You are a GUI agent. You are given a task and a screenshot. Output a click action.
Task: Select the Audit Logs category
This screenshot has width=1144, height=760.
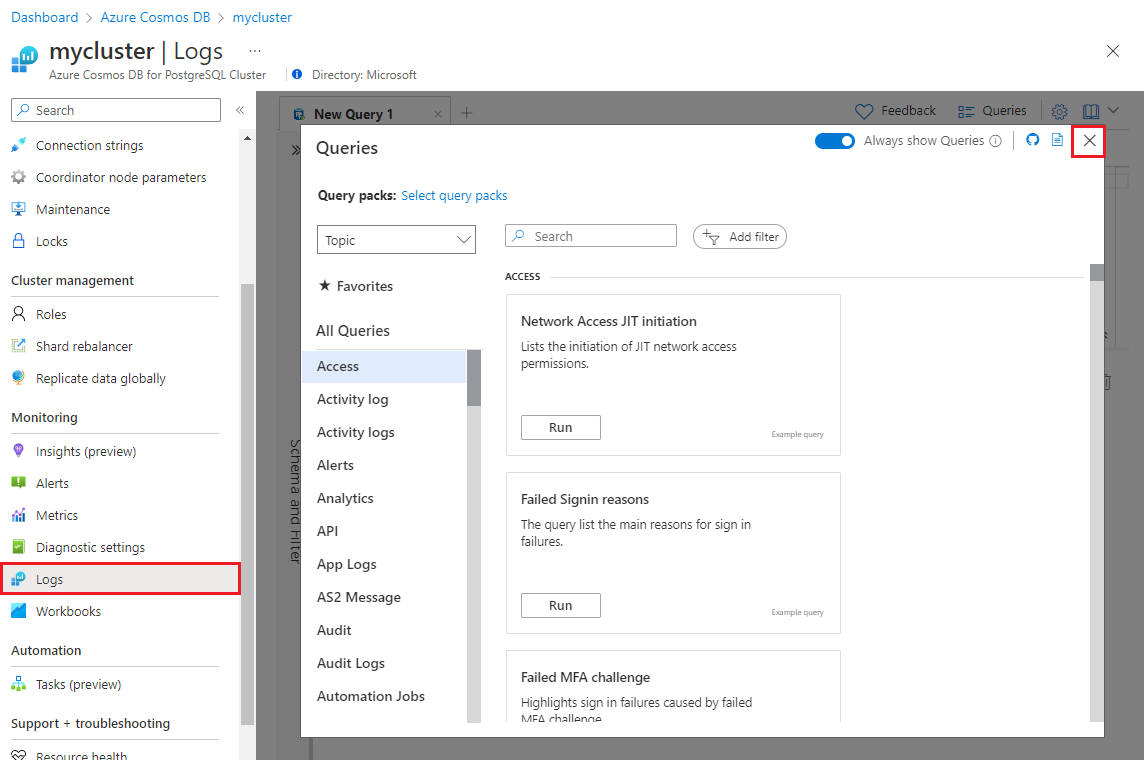(349, 662)
